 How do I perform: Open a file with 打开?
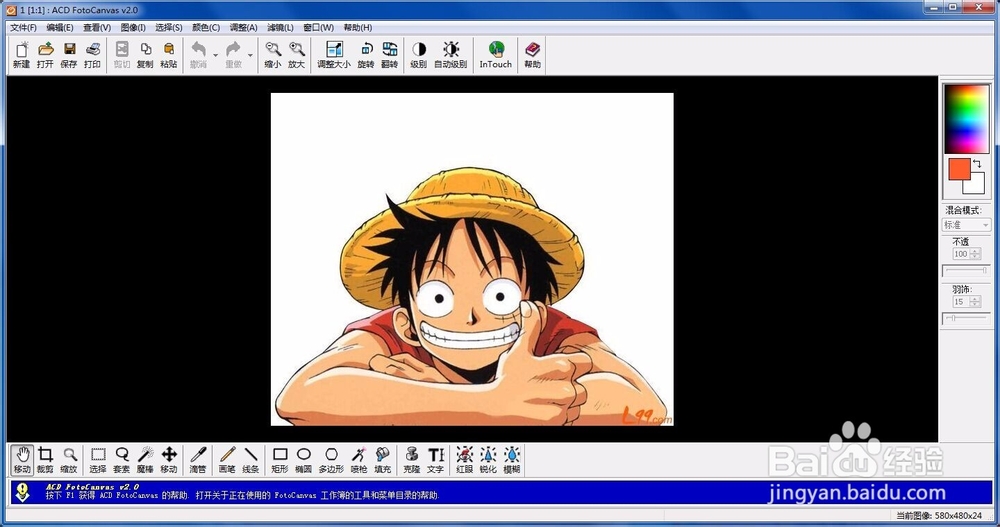pos(45,55)
